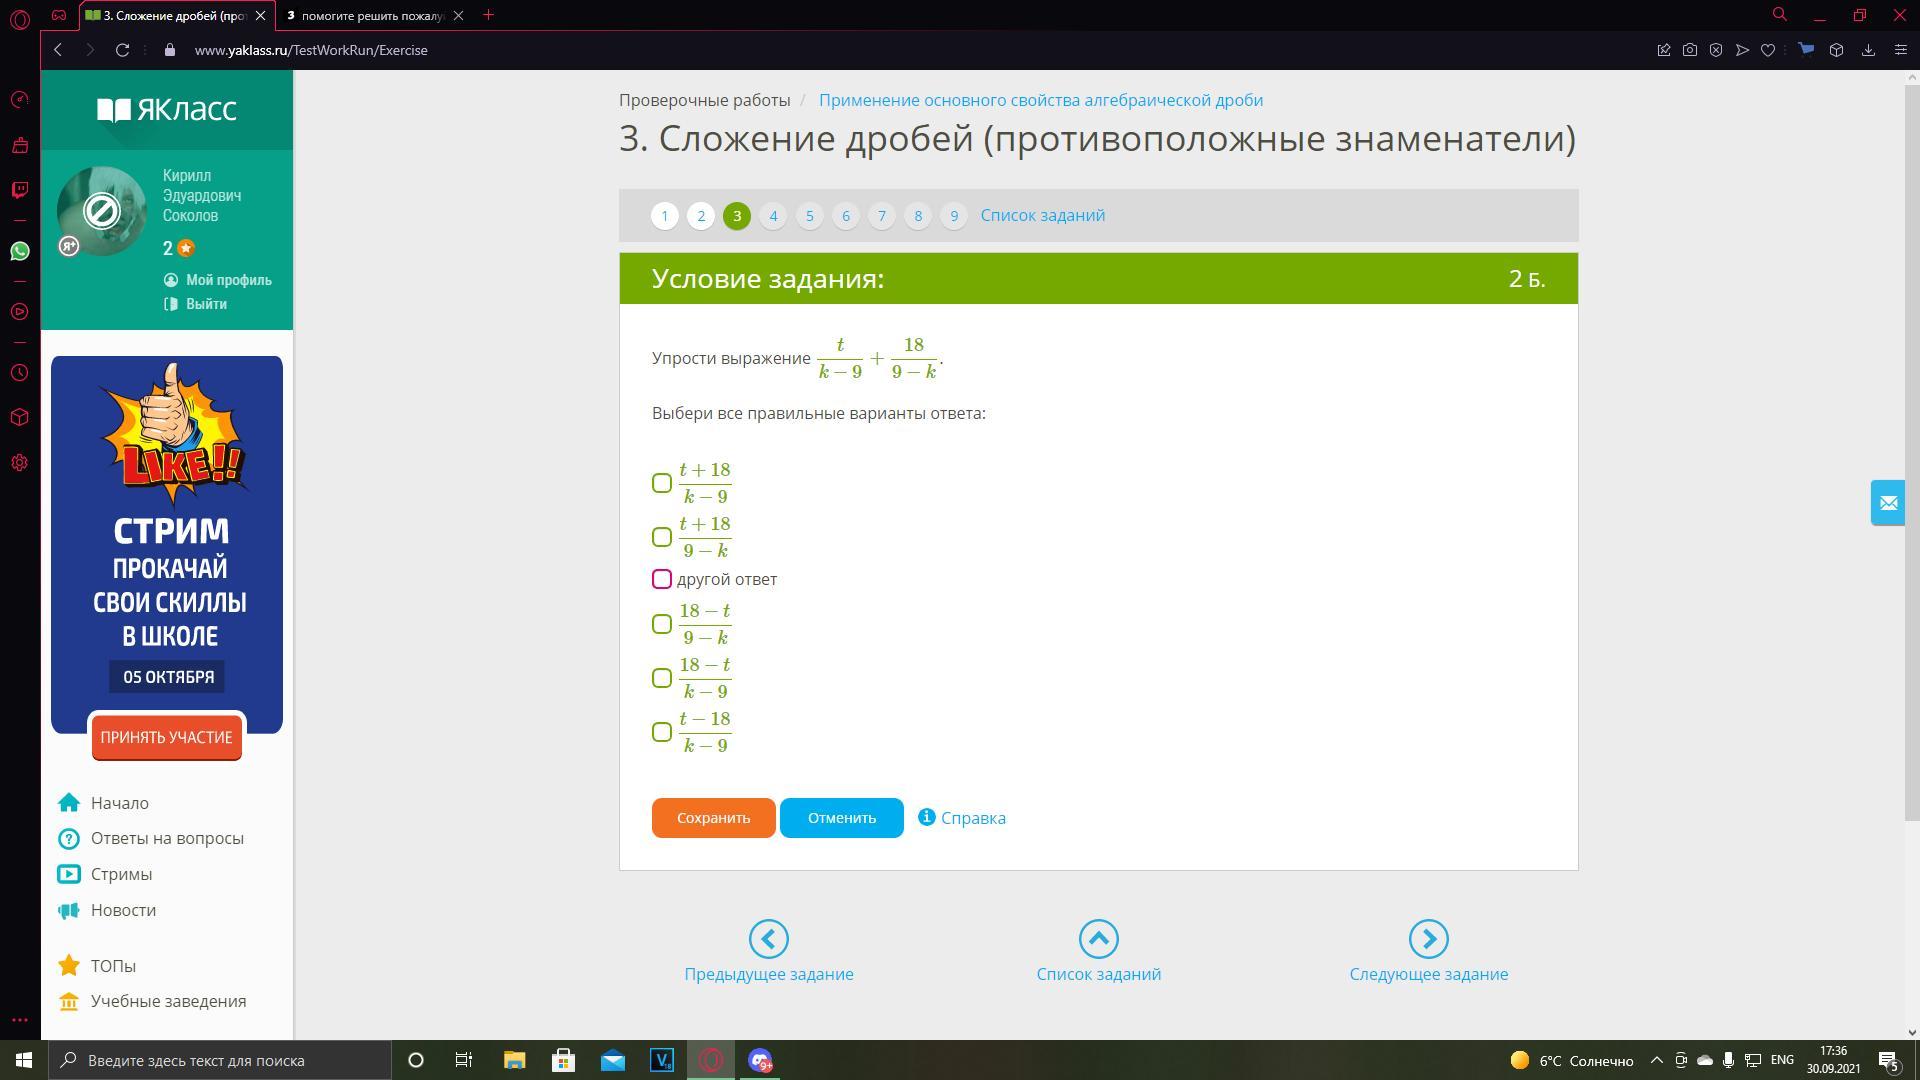
Task: Show hidden system tray icons chevron
Action: [x=1656, y=1060]
